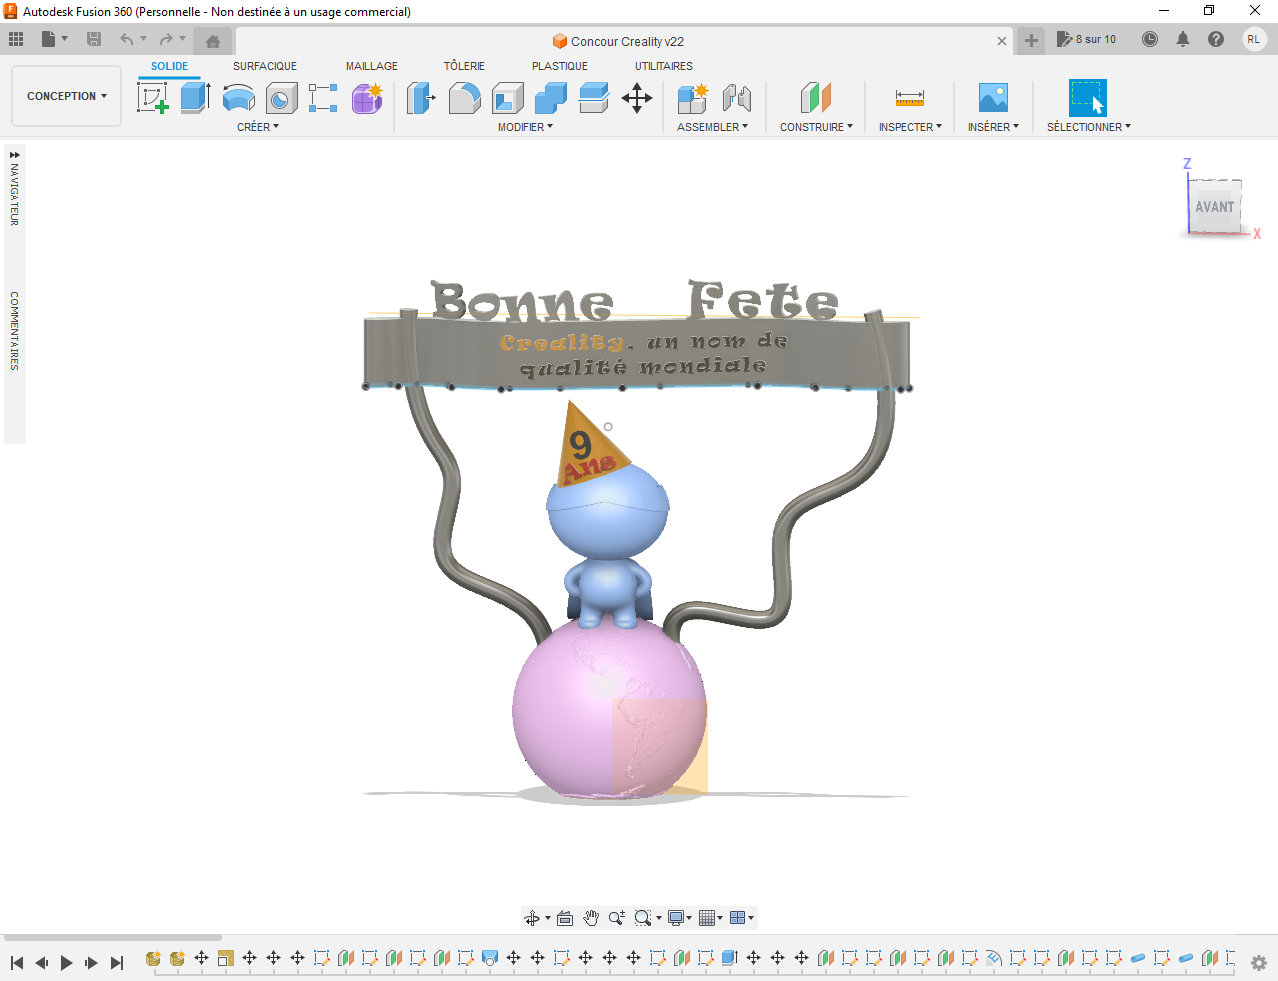Click the Zoom Window icon
Screen dimensions: 1278x981
pyautogui.click(x=643, y=918)
